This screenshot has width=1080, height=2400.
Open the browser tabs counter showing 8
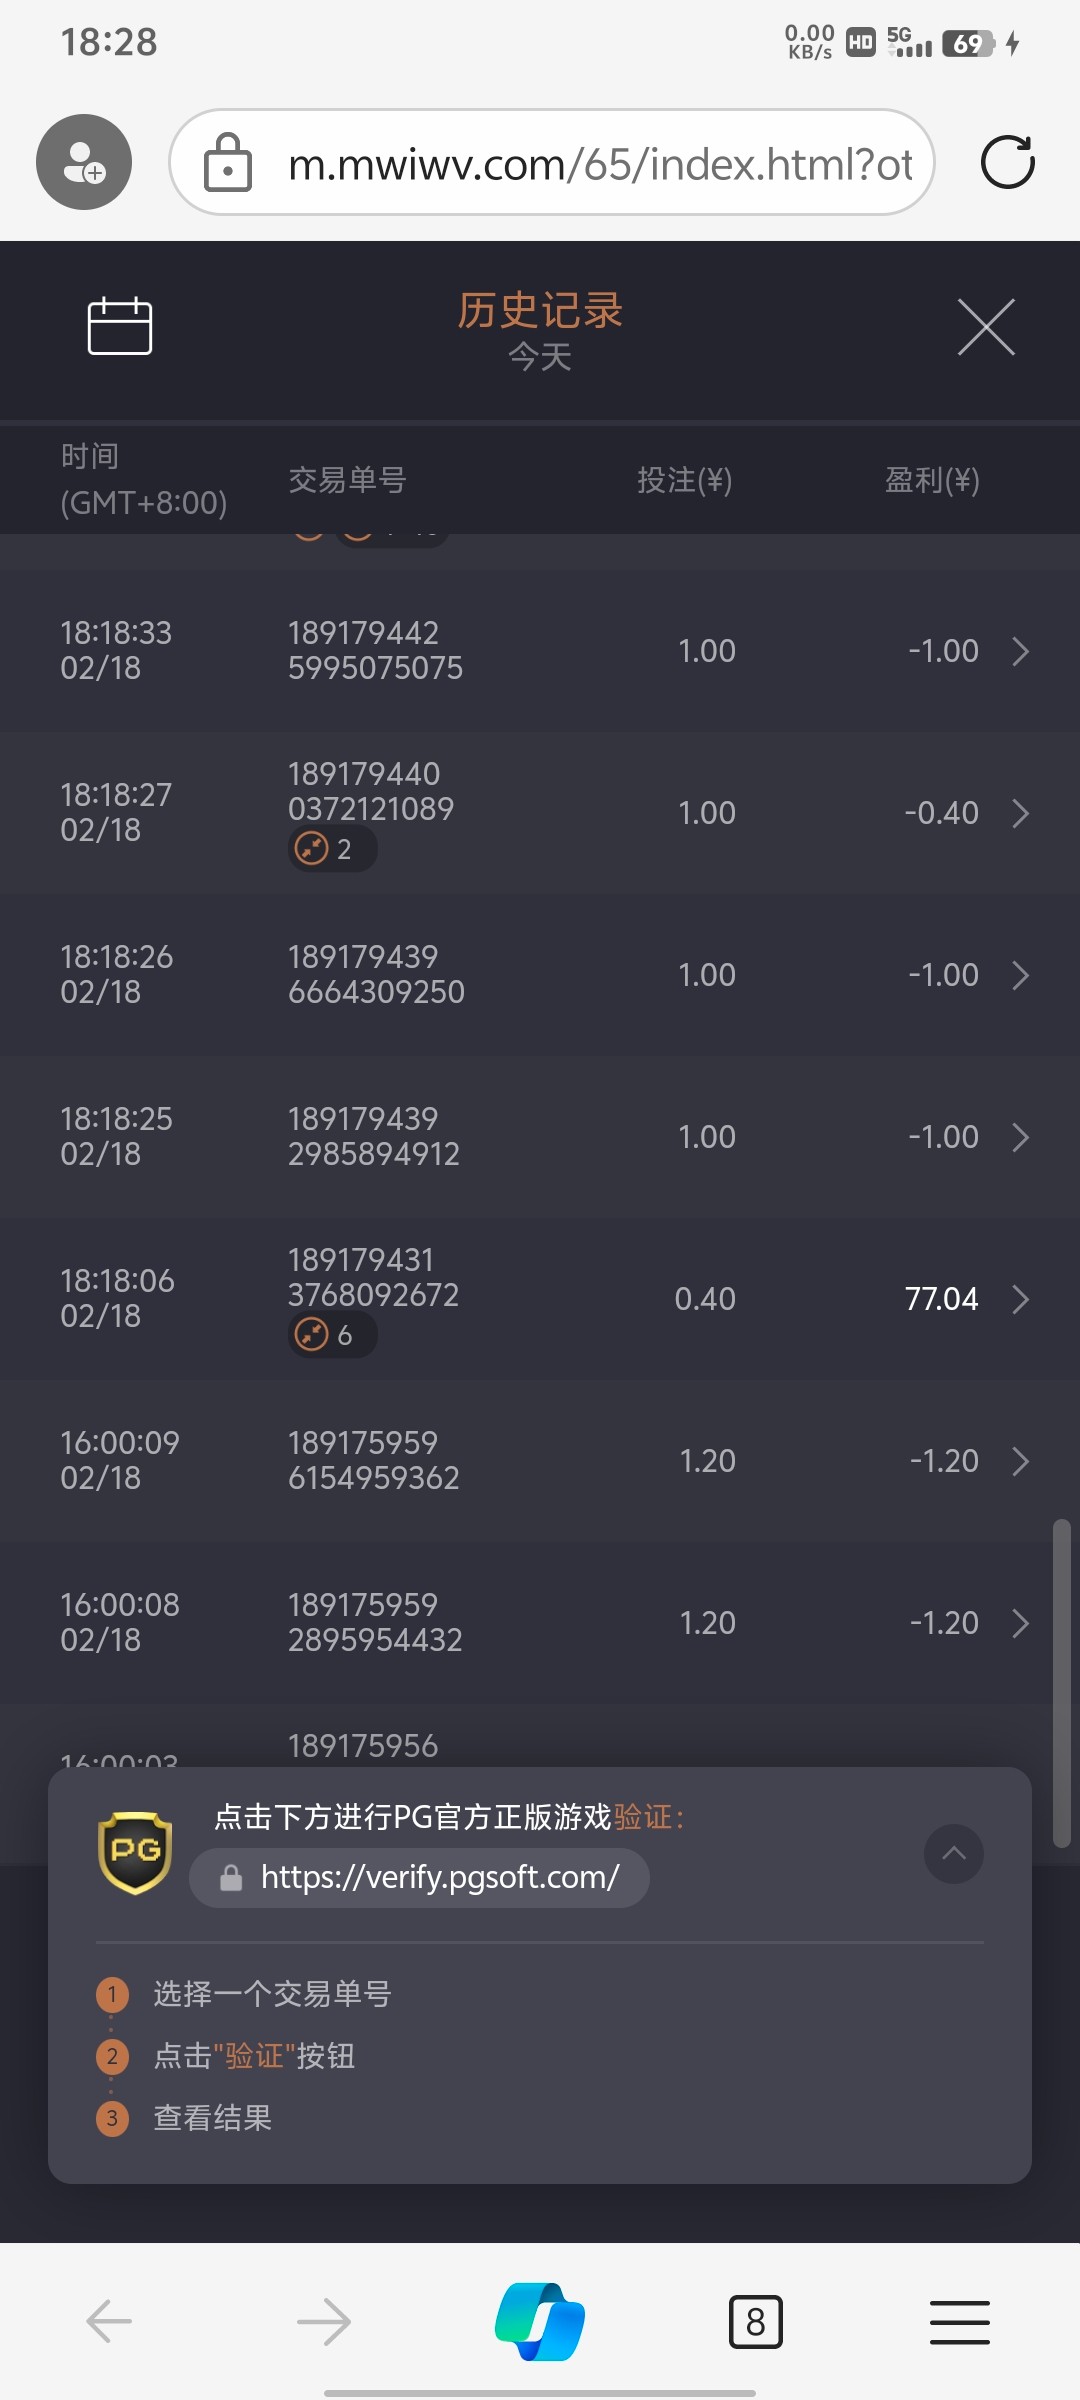click(x=755, y=2321)
